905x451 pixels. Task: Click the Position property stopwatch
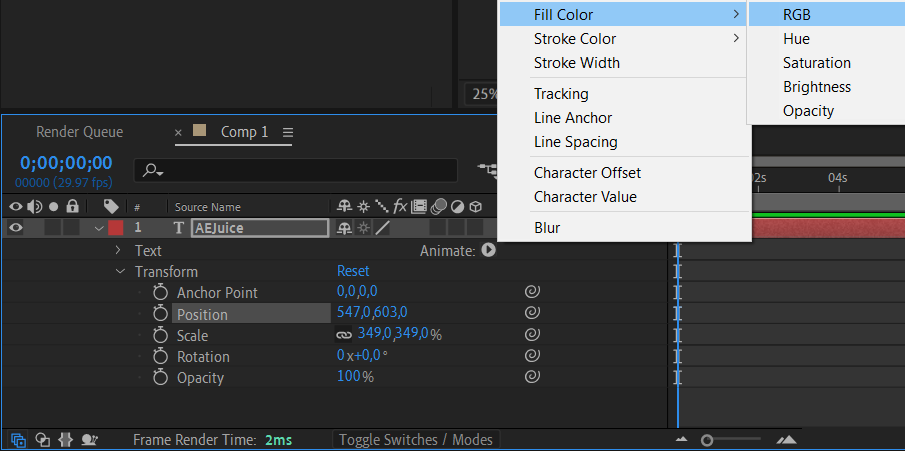(160, 314)
